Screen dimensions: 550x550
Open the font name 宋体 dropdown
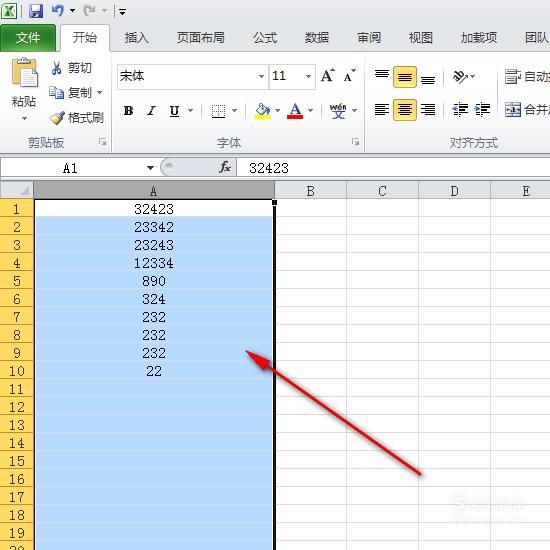[261, 76]
